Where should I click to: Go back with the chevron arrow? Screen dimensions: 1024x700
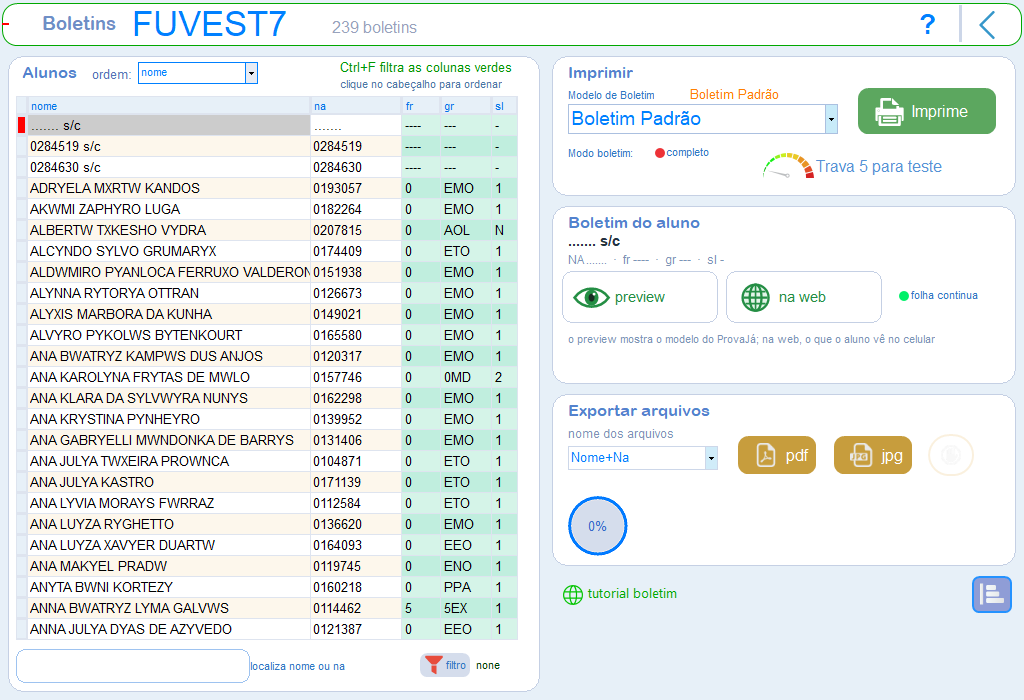(987, 25)
